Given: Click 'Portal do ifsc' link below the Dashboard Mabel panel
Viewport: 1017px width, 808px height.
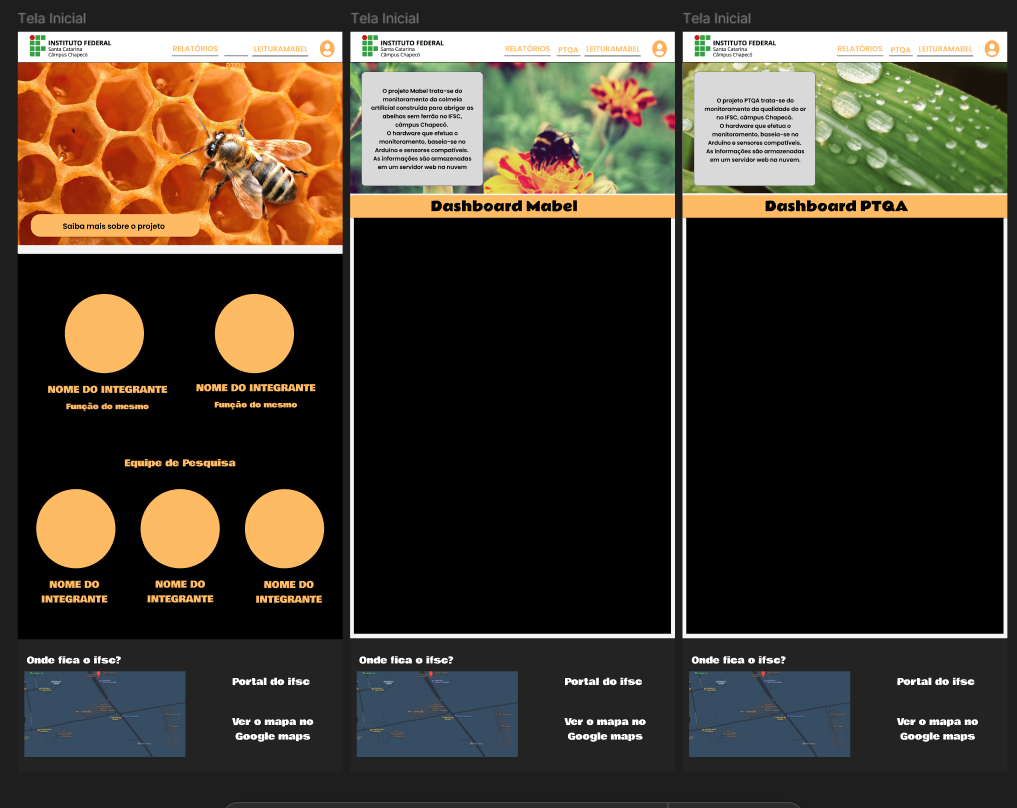Looking at the screenshot, I should [603, 682].
